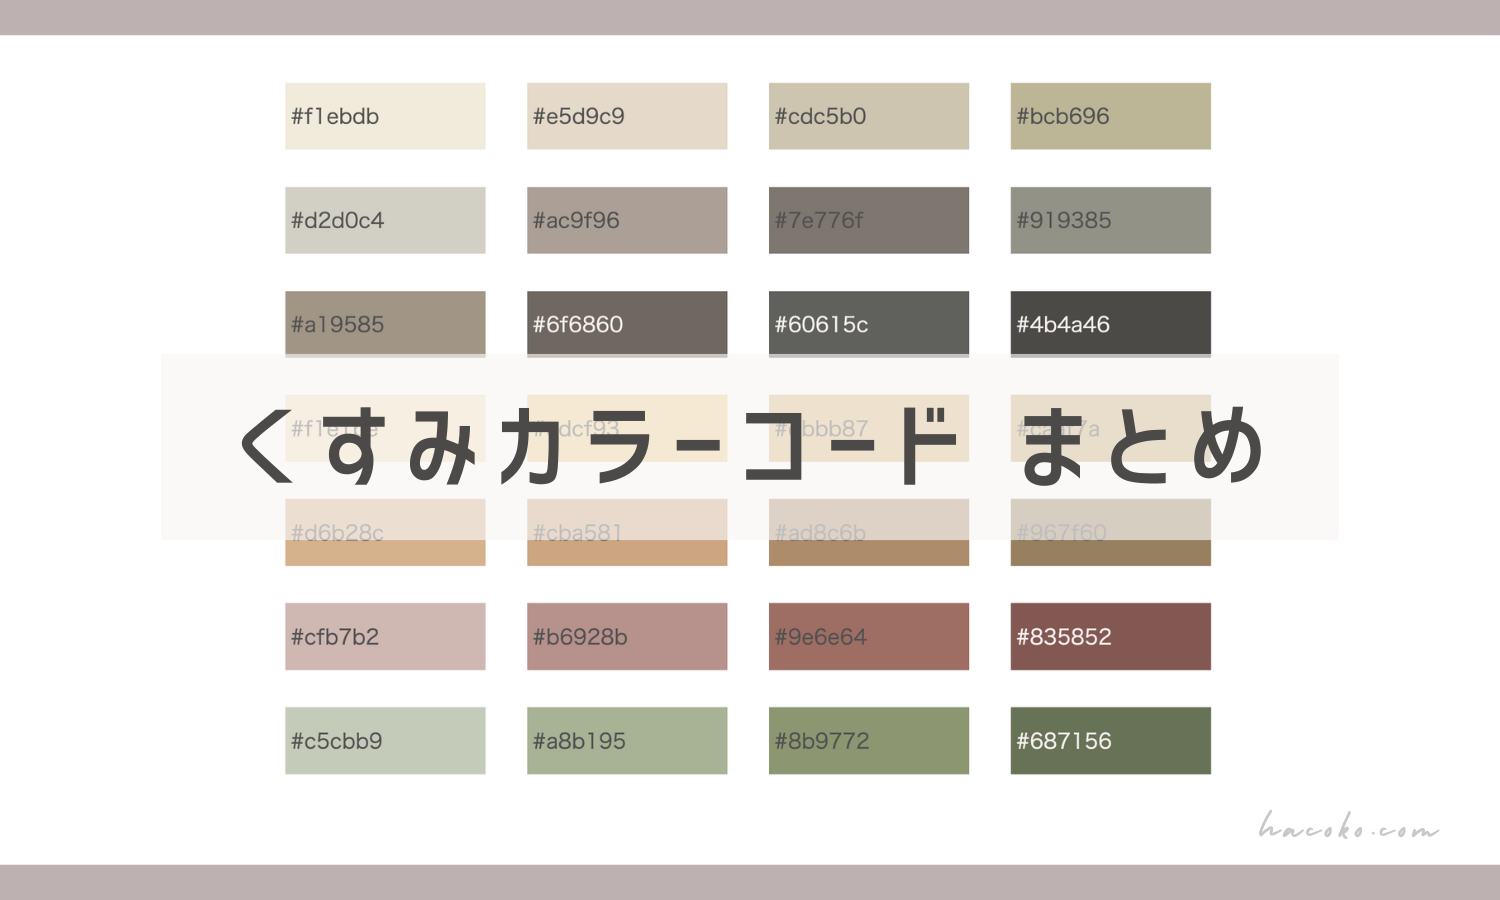Click the #c5cbb9 pale green swatch
The height and width of the screenshot is (900, 1500).
coord(385,740)
